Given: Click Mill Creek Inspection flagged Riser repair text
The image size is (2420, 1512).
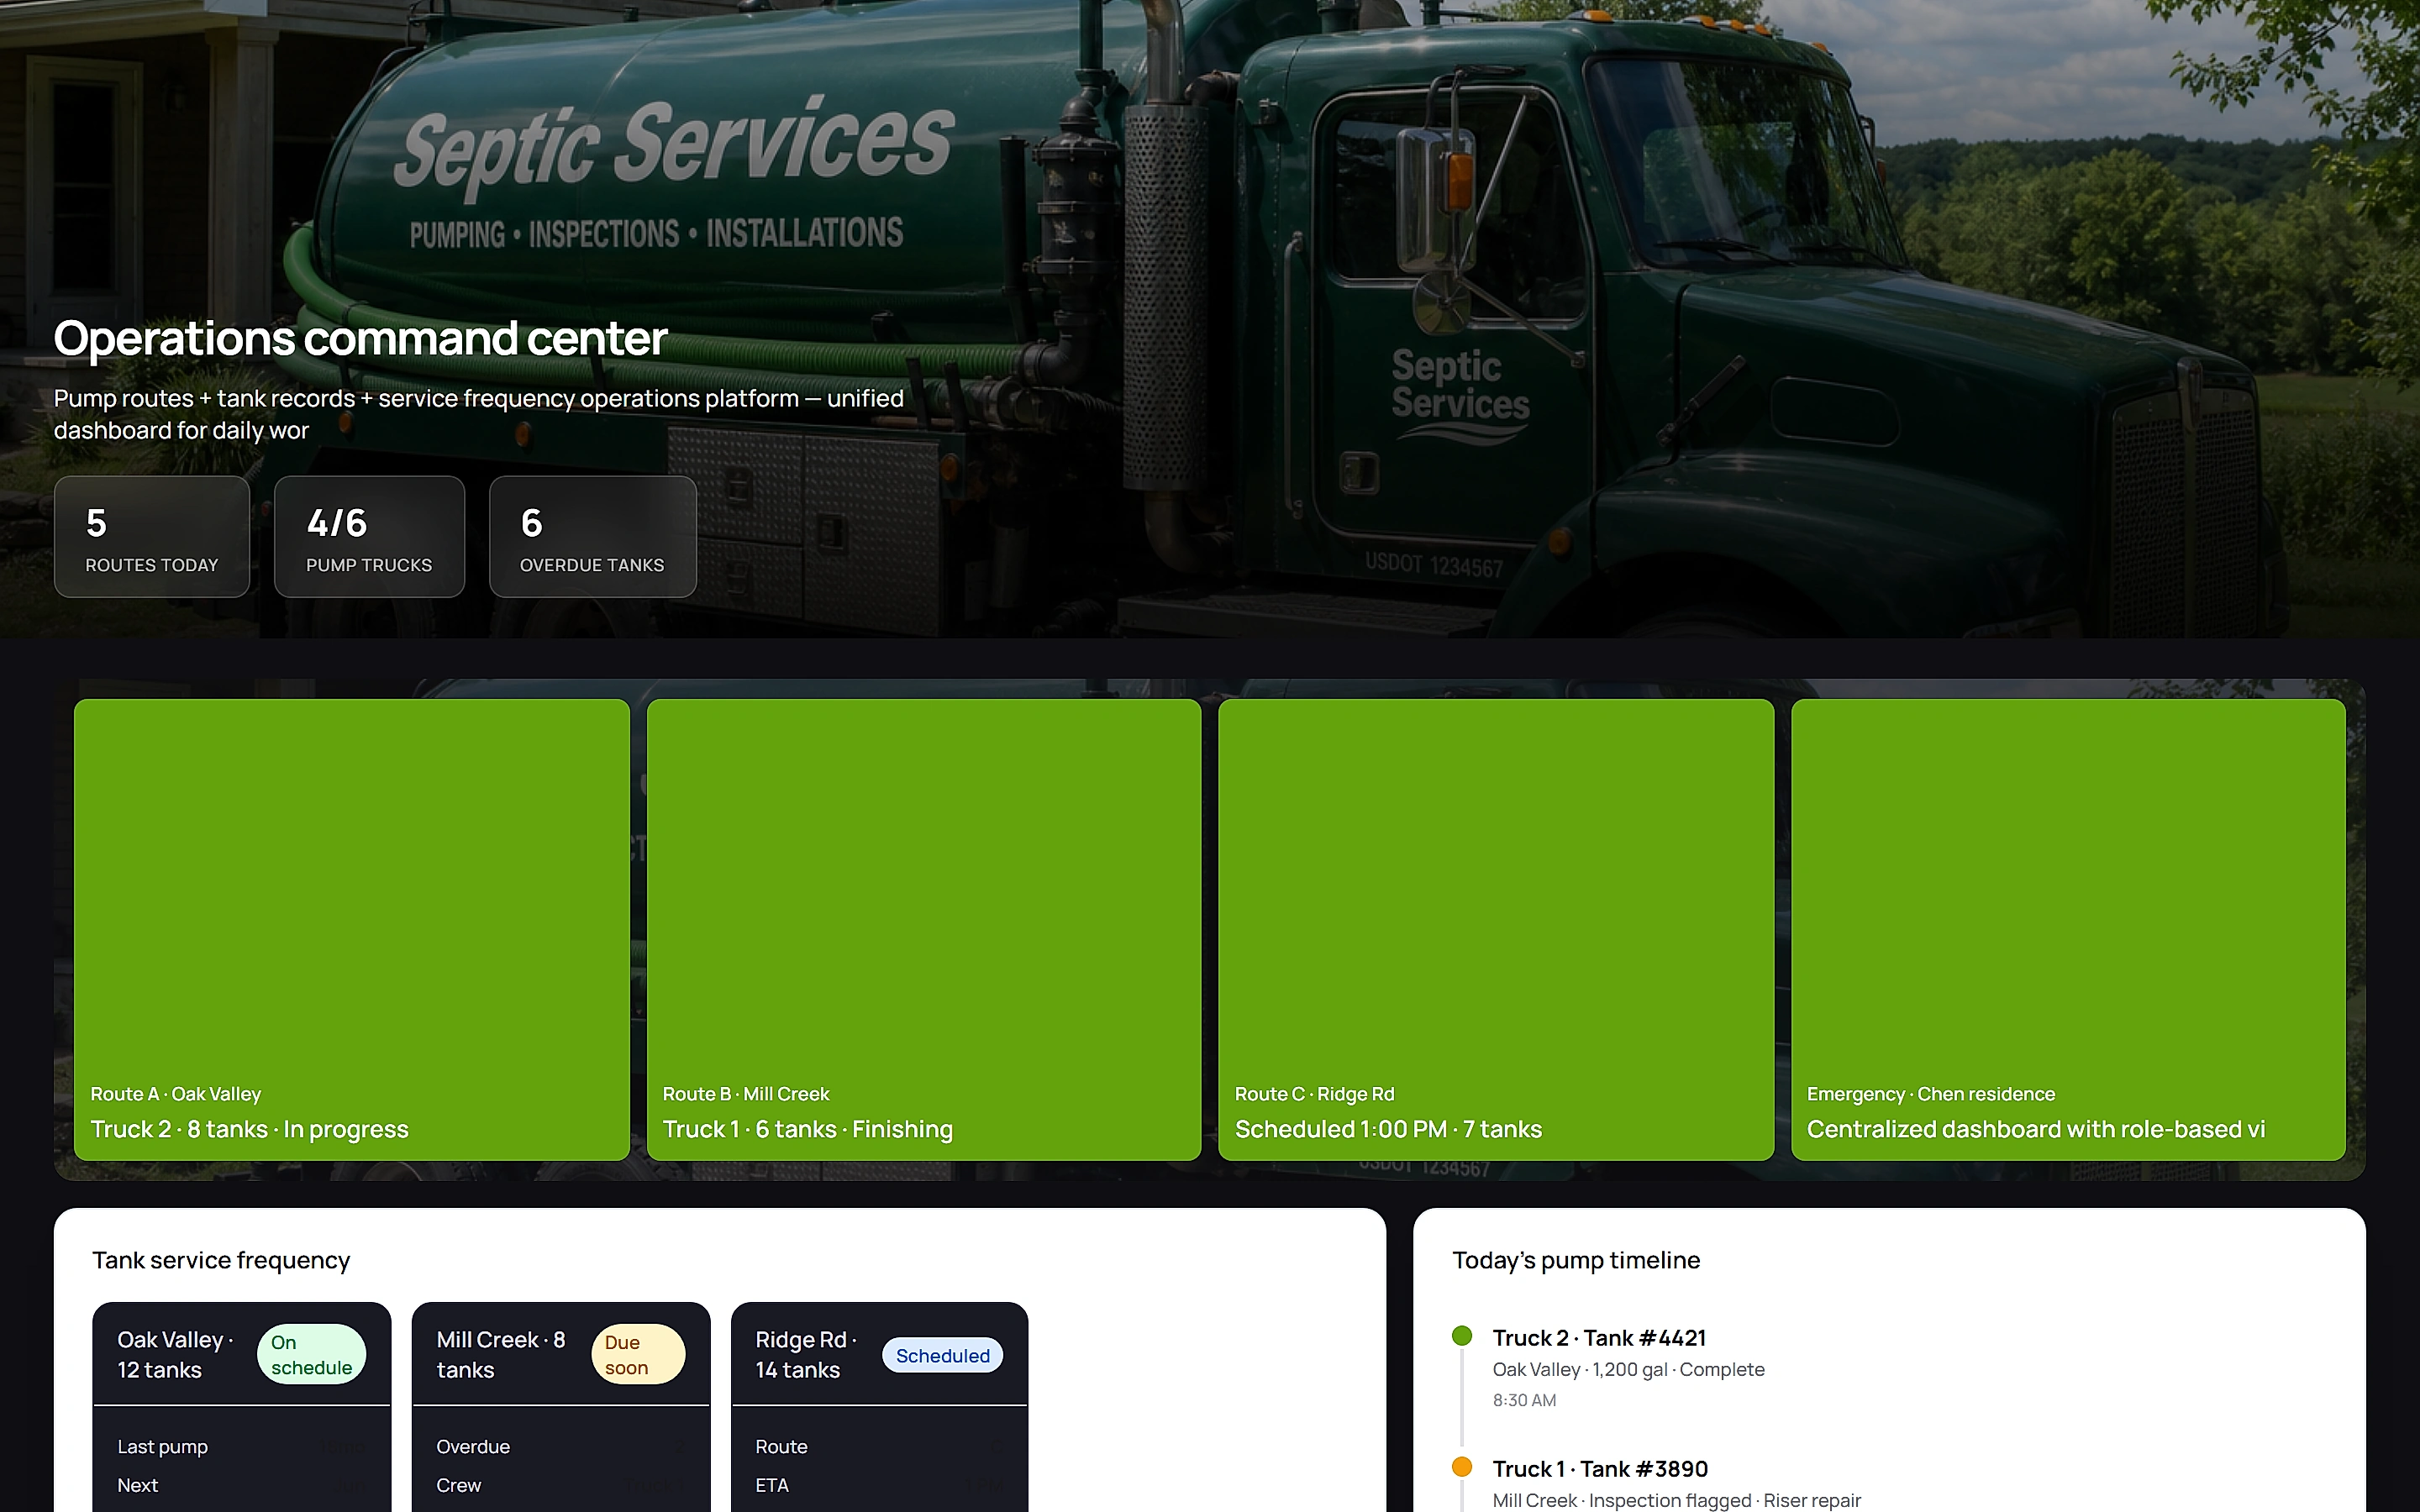Looking at the screenshot, I should tap(1677, 1500).
